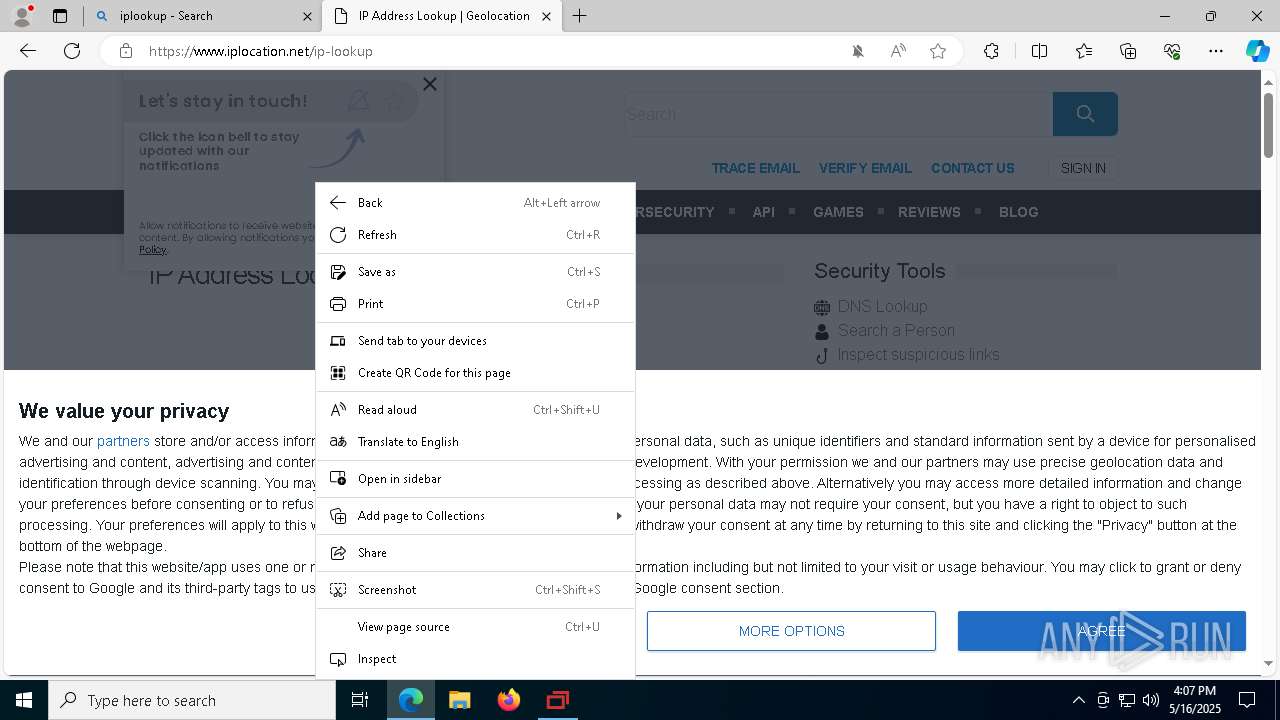Open the DNS Lookup security tool link
Viewport: 1280px width, 720px height.
(882, 306)
